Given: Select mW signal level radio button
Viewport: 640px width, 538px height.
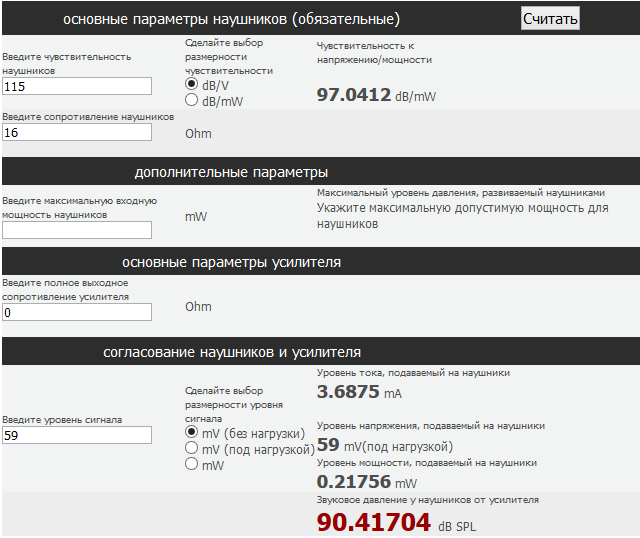Looking at the screenshot, I should point(191,464).
